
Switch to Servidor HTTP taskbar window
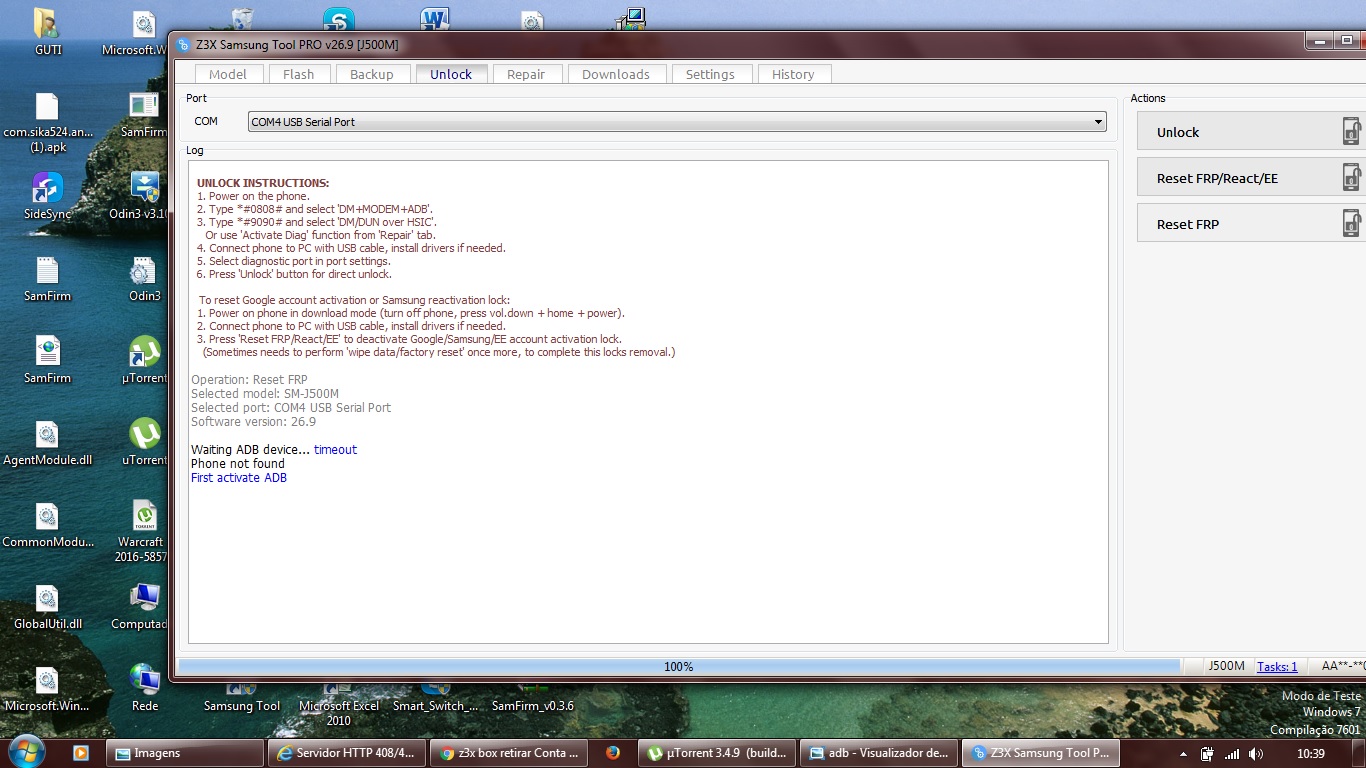tap(346, 753)
